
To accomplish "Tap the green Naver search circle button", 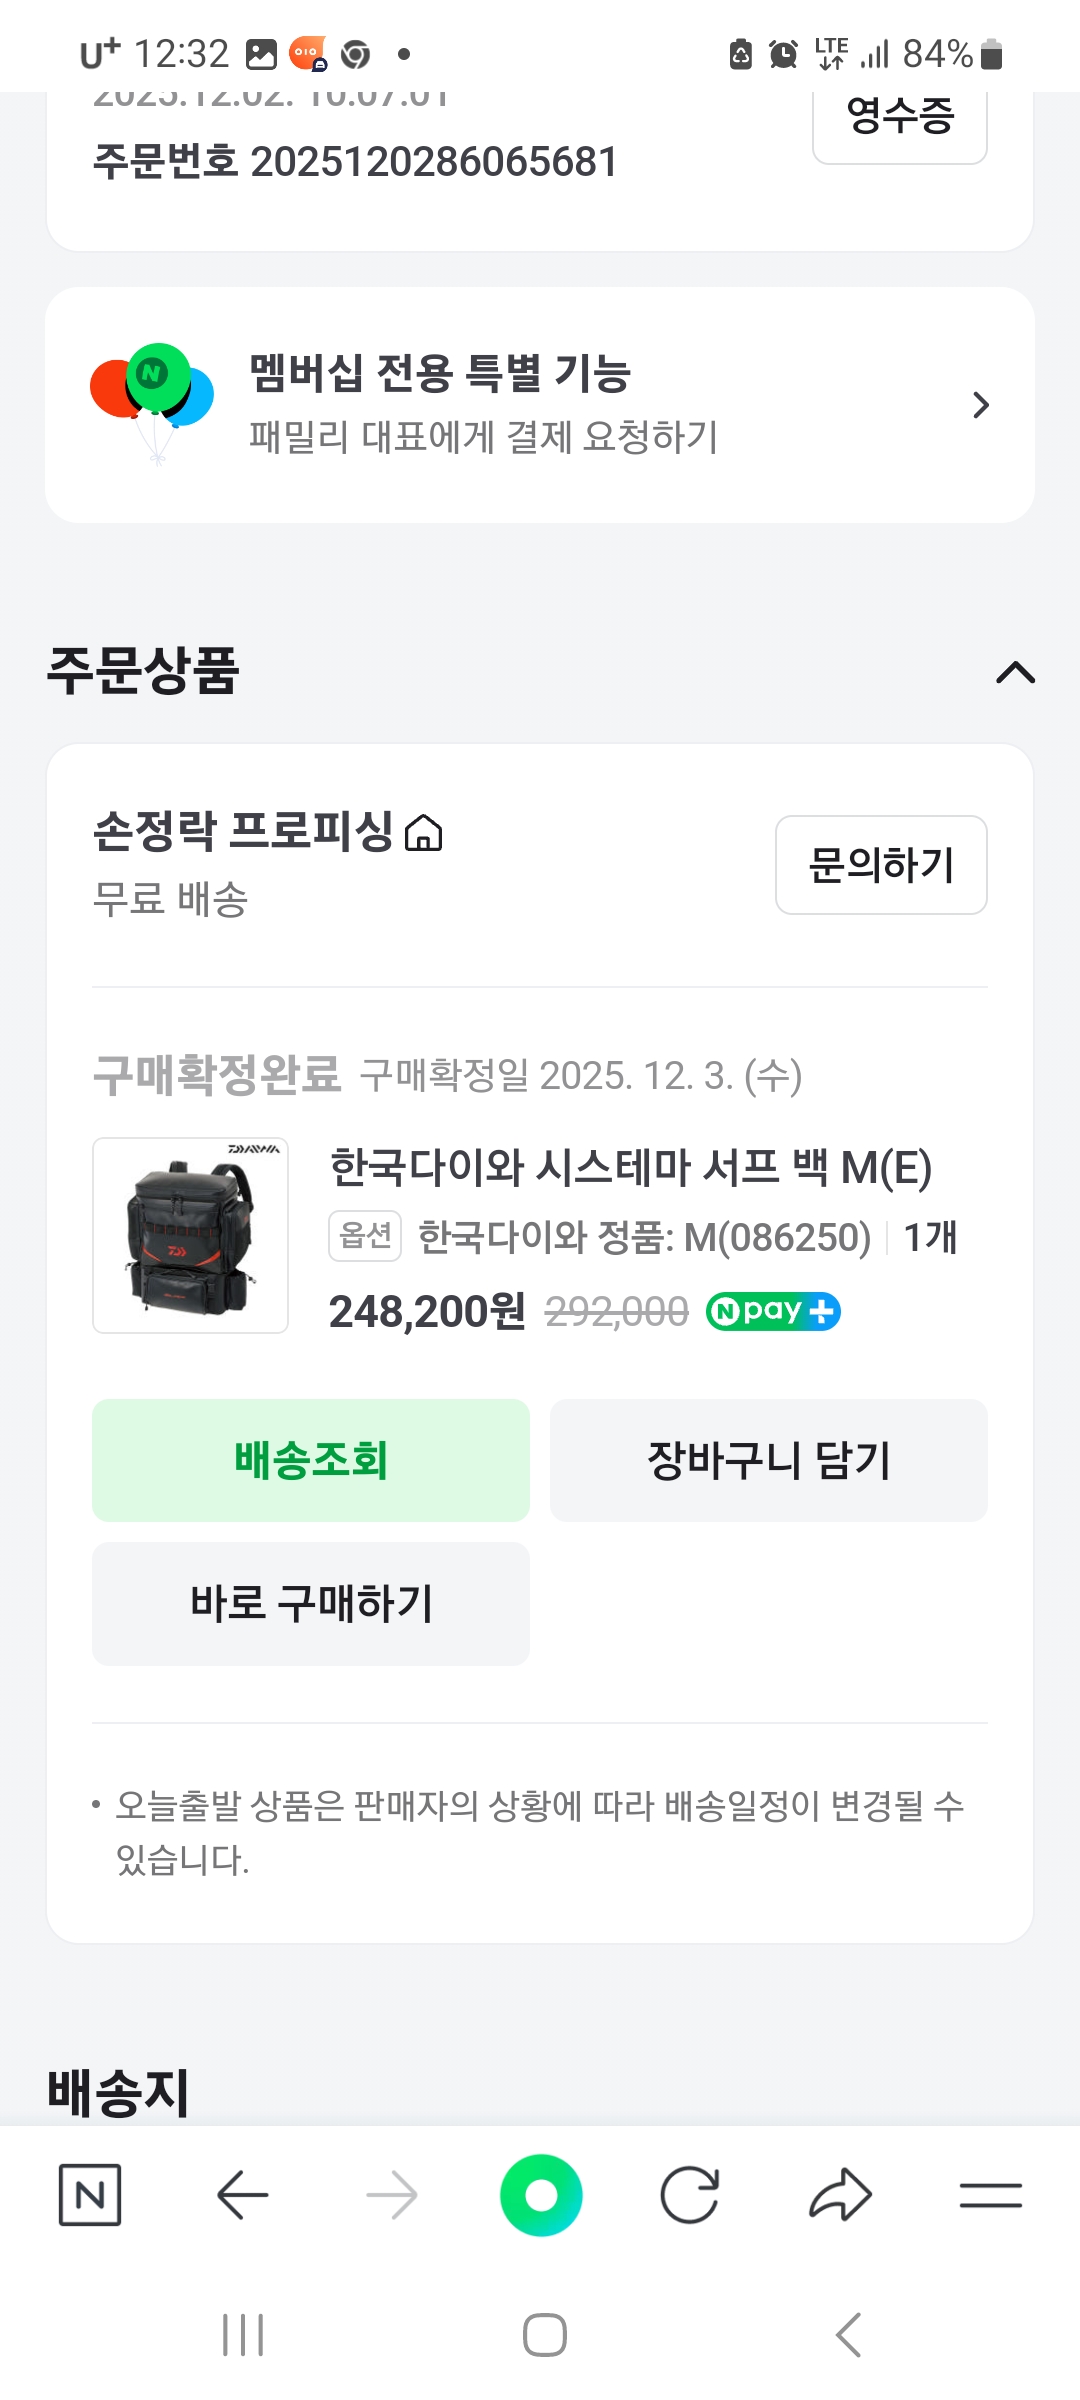I will point(541,2195).
